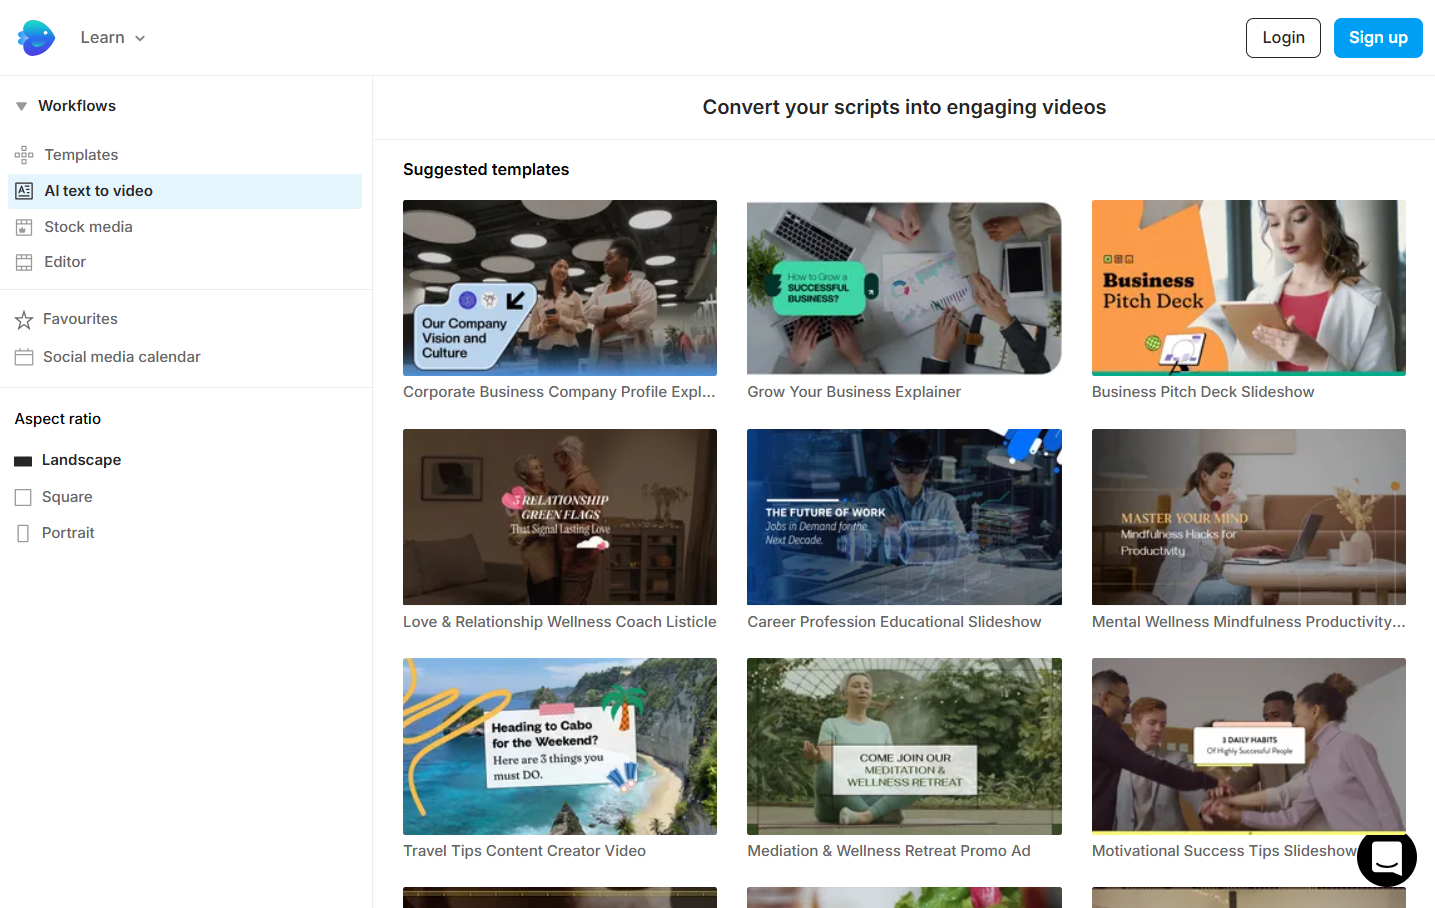Click the blue bird logo icon
1435x908 pixels.
36,38
